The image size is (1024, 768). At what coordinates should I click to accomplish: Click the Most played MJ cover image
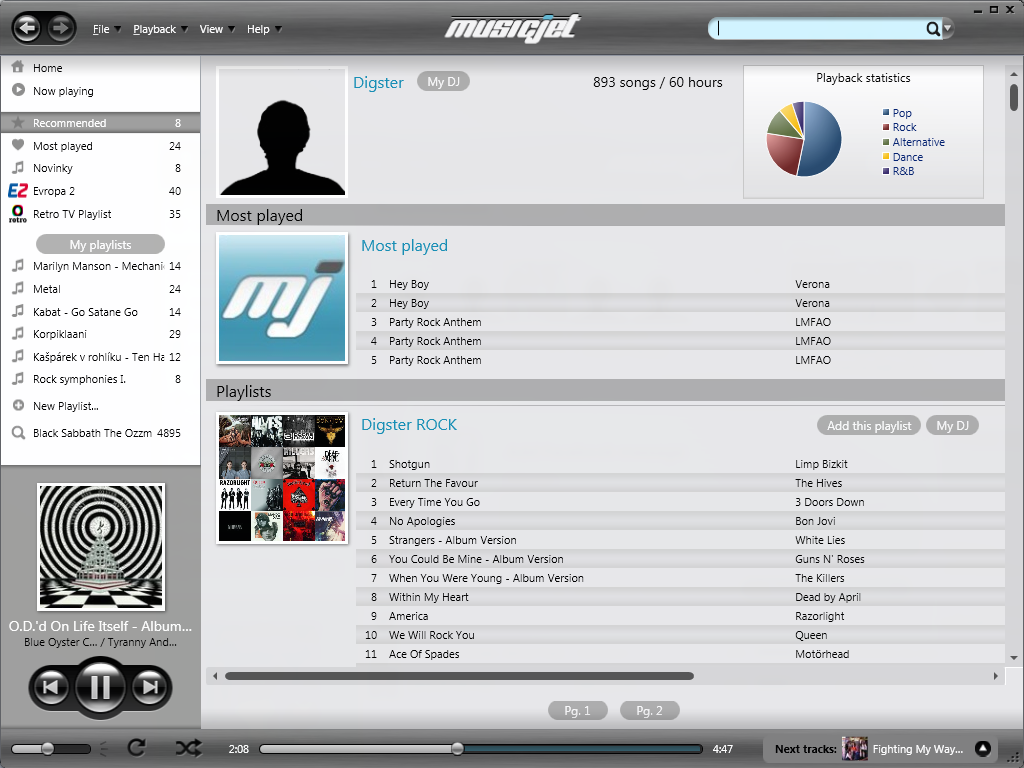282,298
